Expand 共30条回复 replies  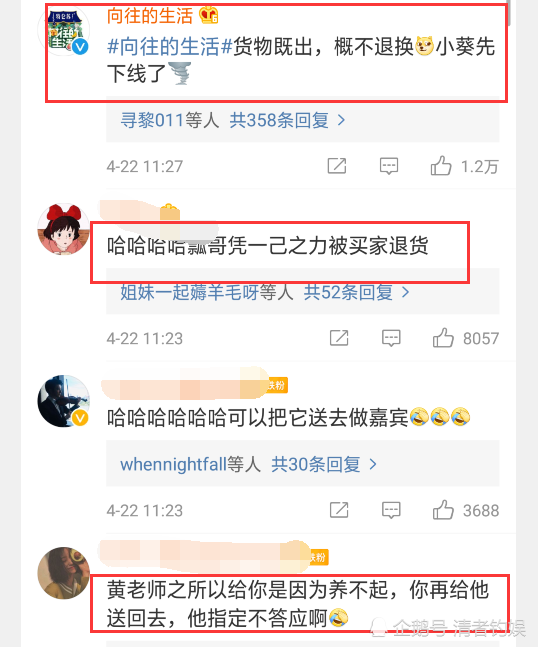click(x=324, y=465)
